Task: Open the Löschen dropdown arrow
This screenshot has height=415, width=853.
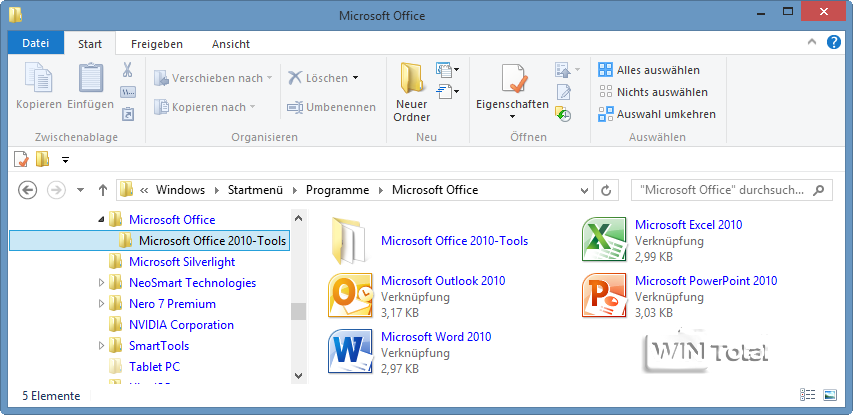Action: [x=355, y=78]
